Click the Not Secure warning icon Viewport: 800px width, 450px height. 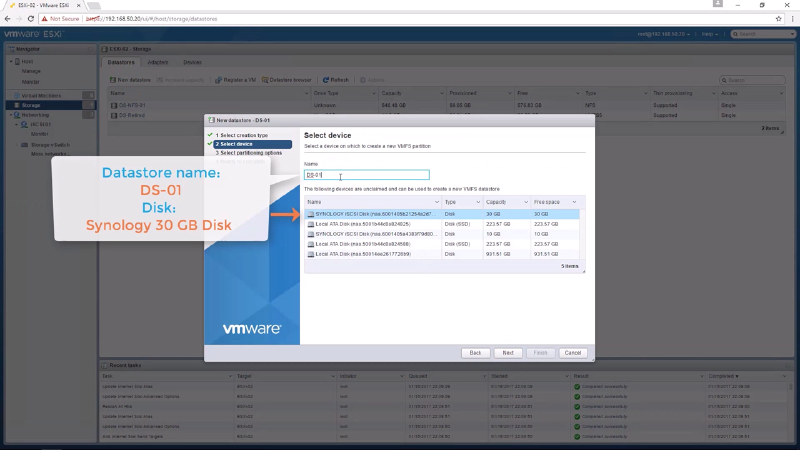tap(44, 19)
